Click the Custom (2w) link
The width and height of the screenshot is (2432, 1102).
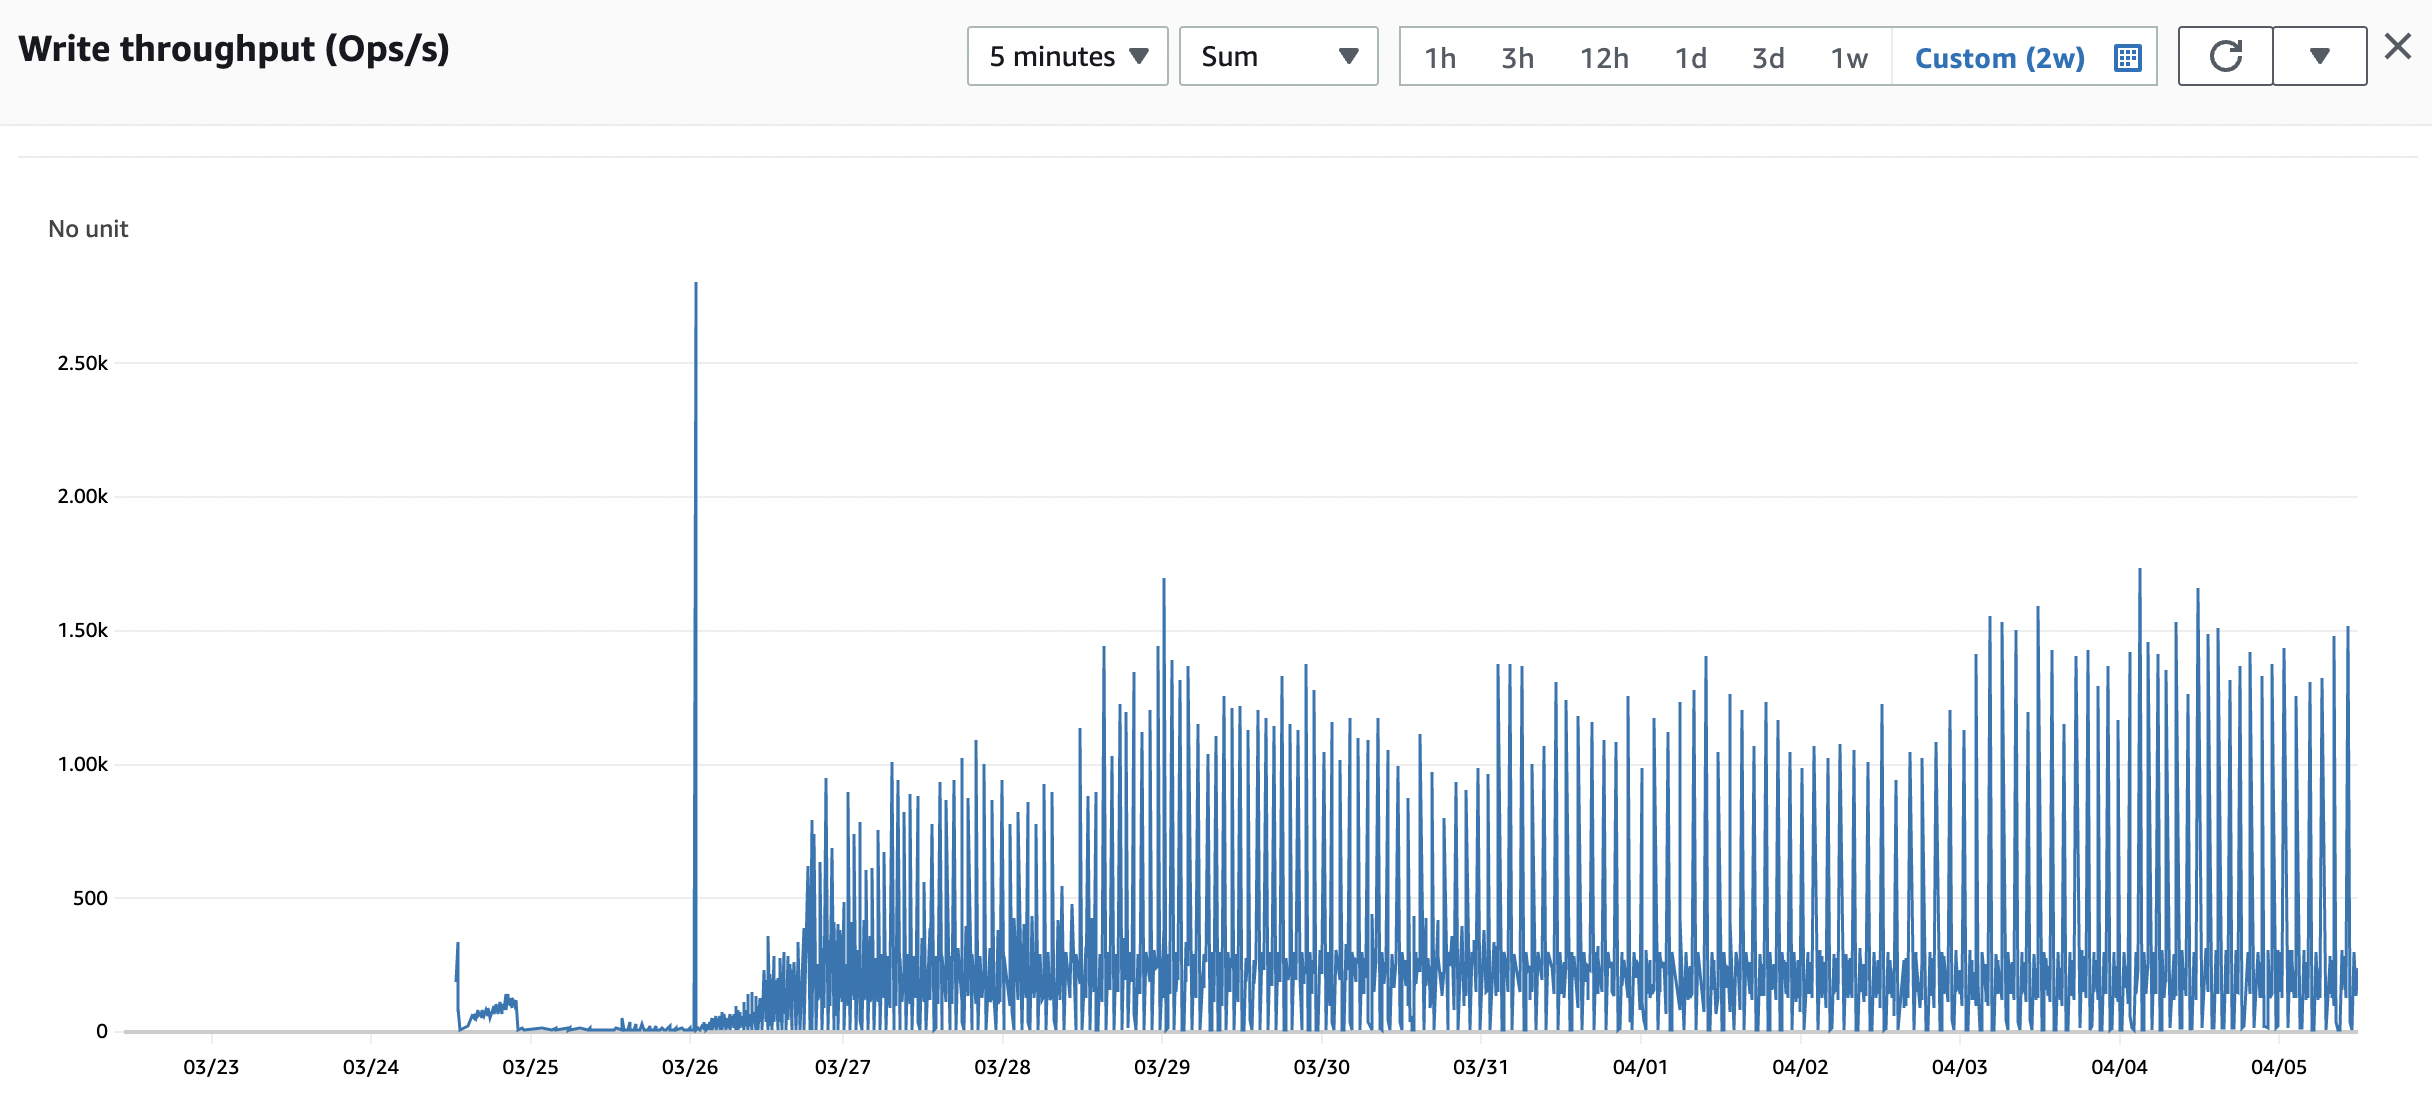tap(1999, 58)
